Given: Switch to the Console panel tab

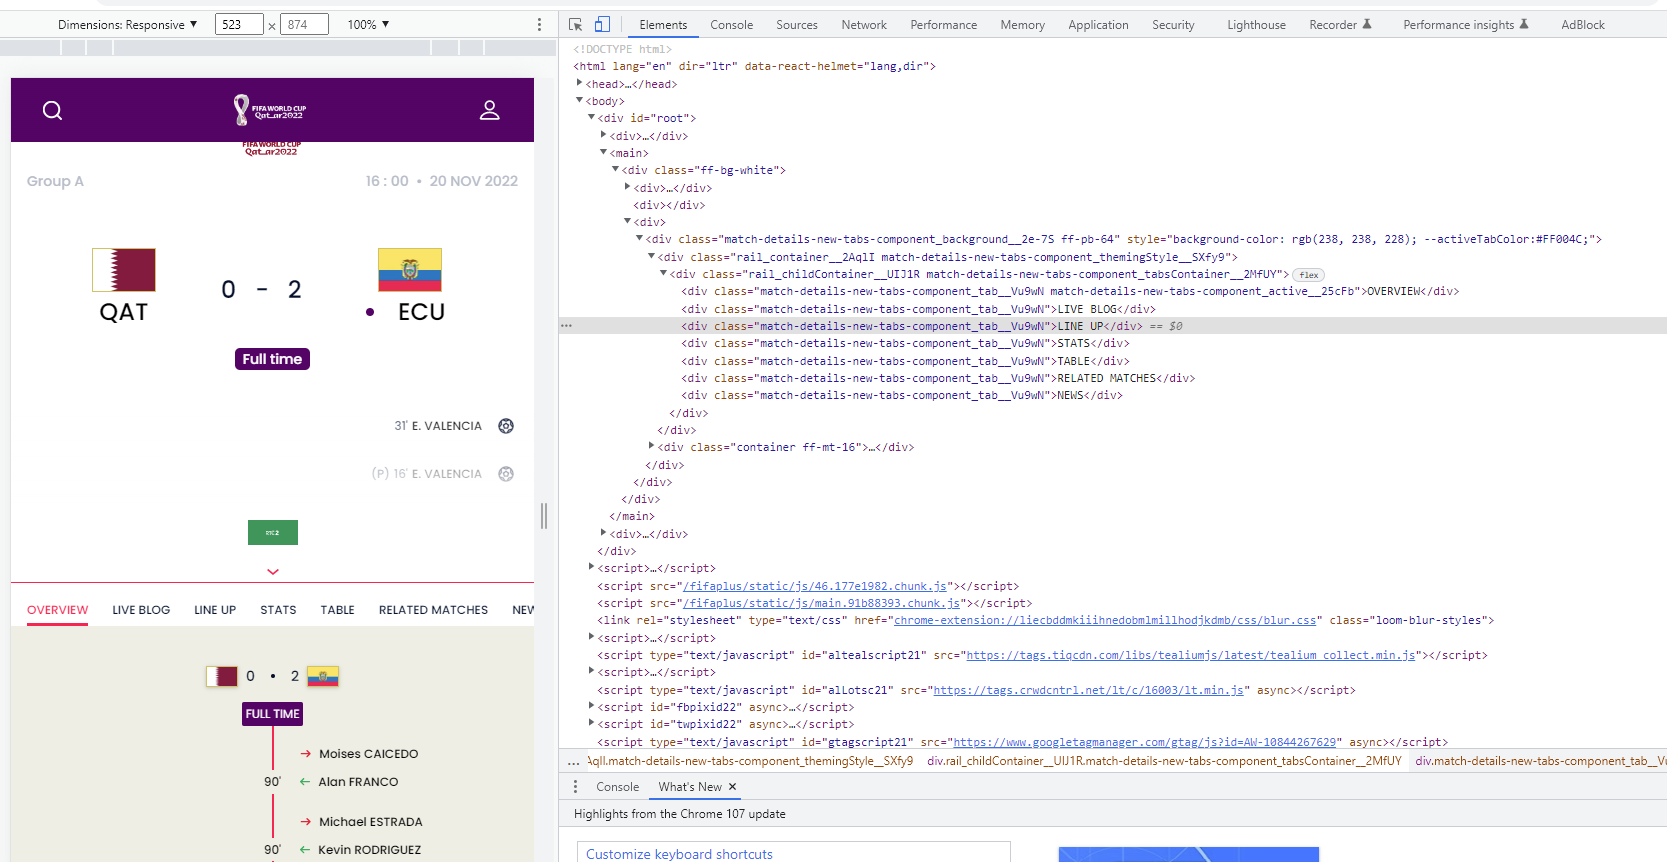Looking at the screenshot, I should [x=732, y=25].
